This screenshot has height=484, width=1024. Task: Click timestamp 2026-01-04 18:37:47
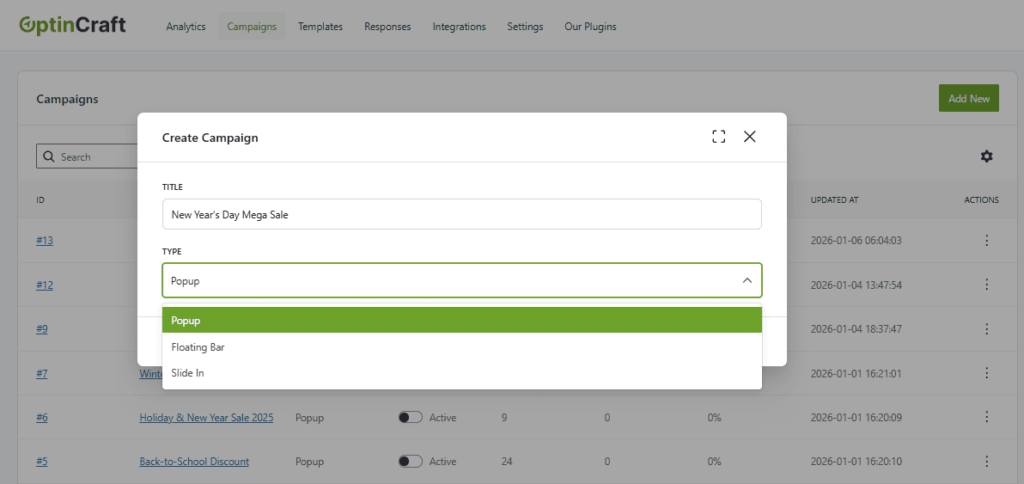pos(856,329)
